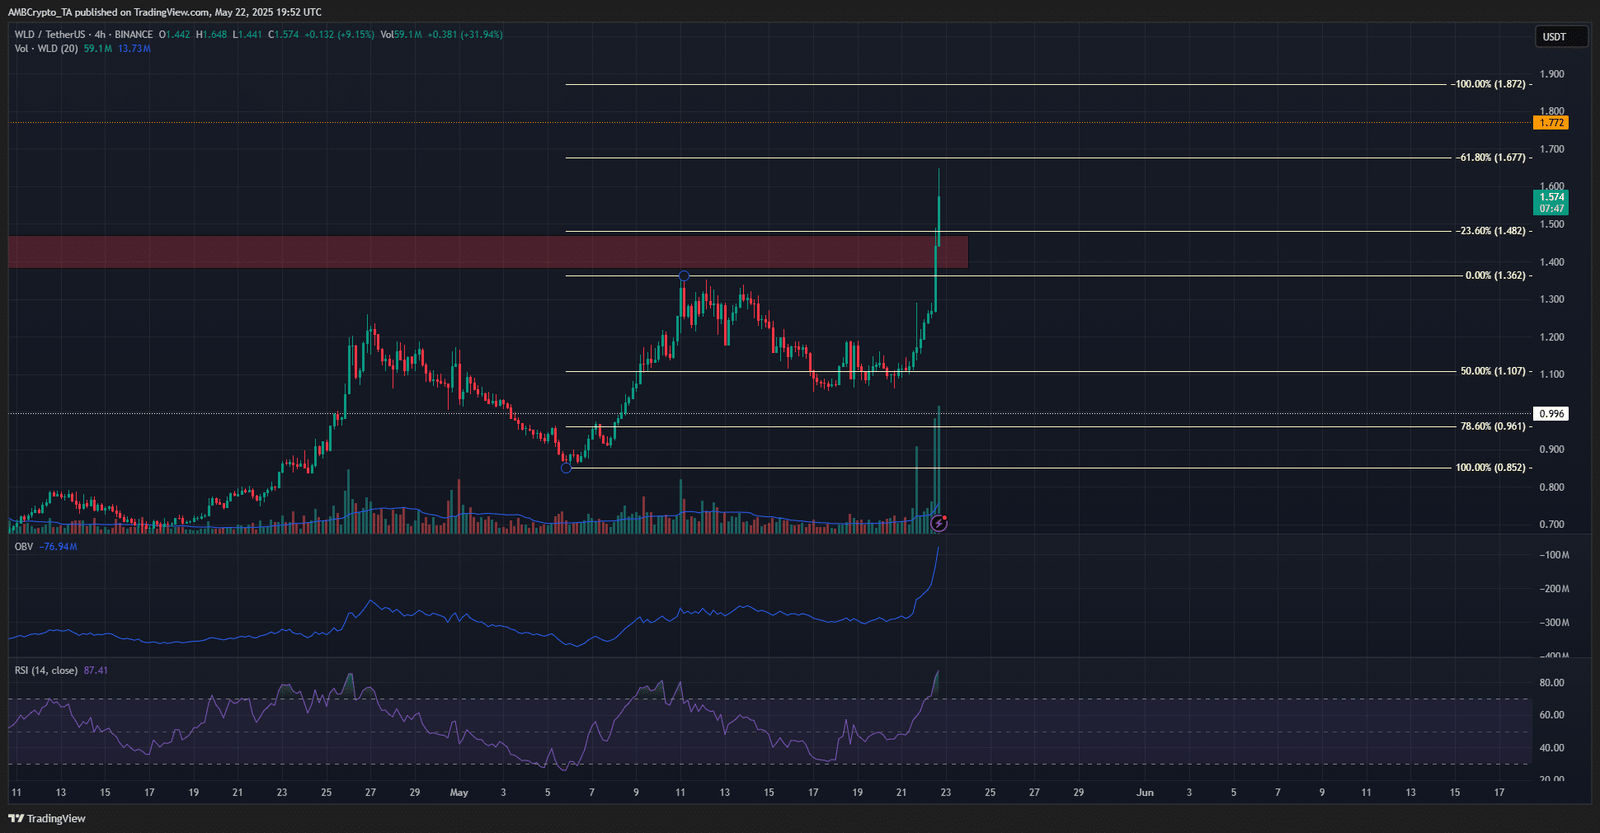The image size is (1600, 833).
Task: Select the RSI (14, close) indicator label
Action: tap(46, 671)
